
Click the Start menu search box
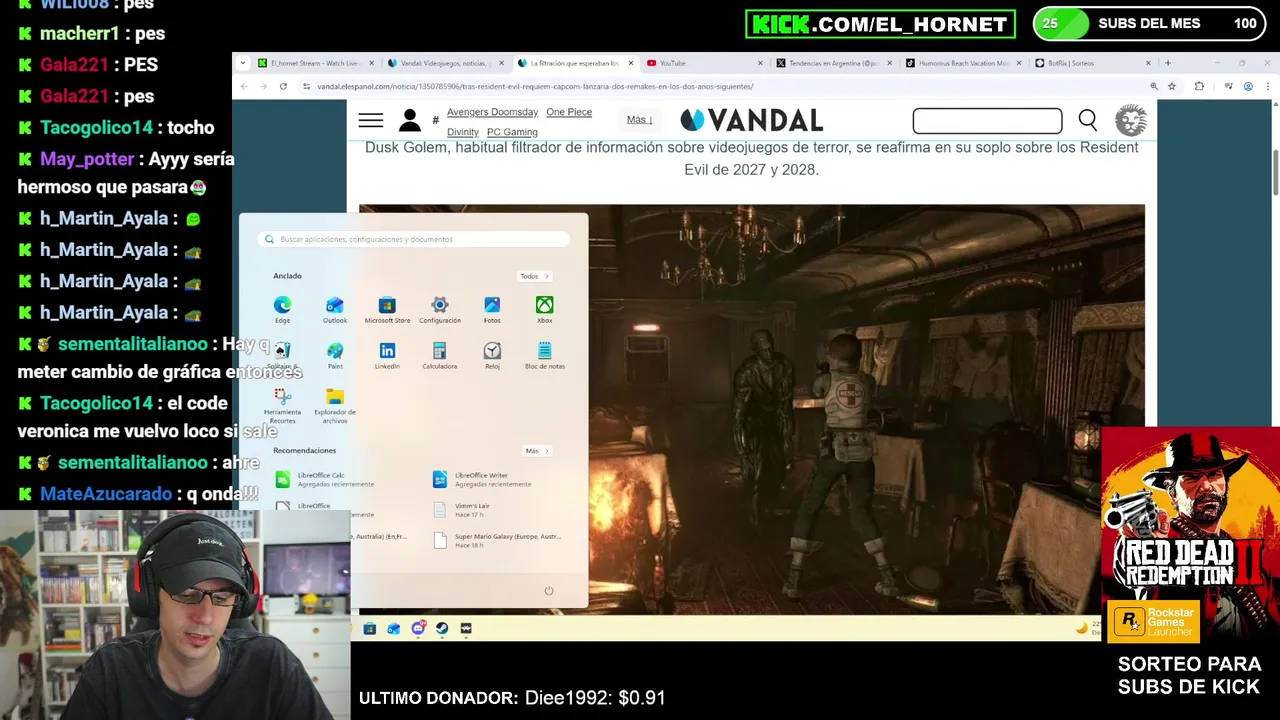click(x=414, y=240)
